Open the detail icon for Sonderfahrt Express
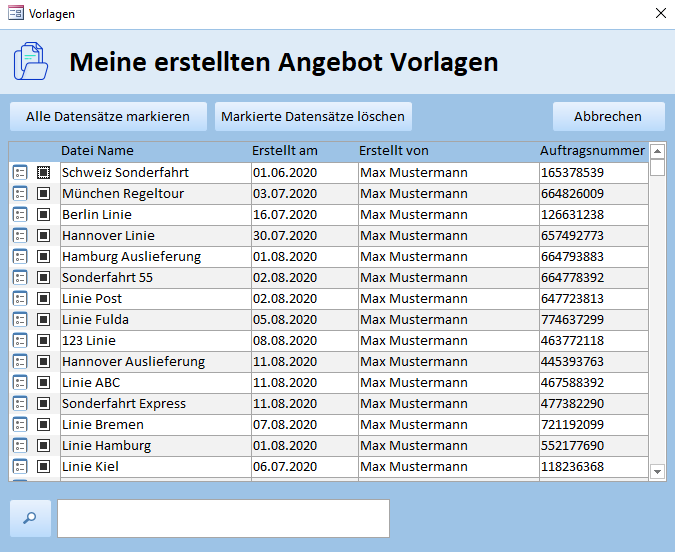The width and height of the screenshot is (675, 552). click(x=20, y=404)
